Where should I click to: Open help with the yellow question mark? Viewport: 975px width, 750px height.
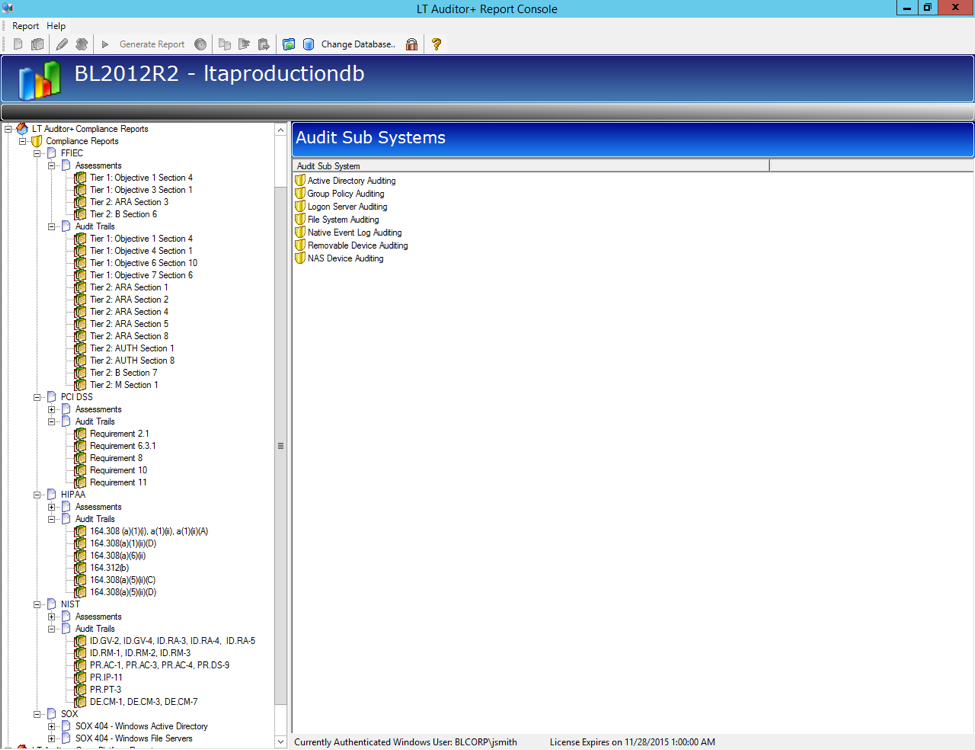point(437,44)
